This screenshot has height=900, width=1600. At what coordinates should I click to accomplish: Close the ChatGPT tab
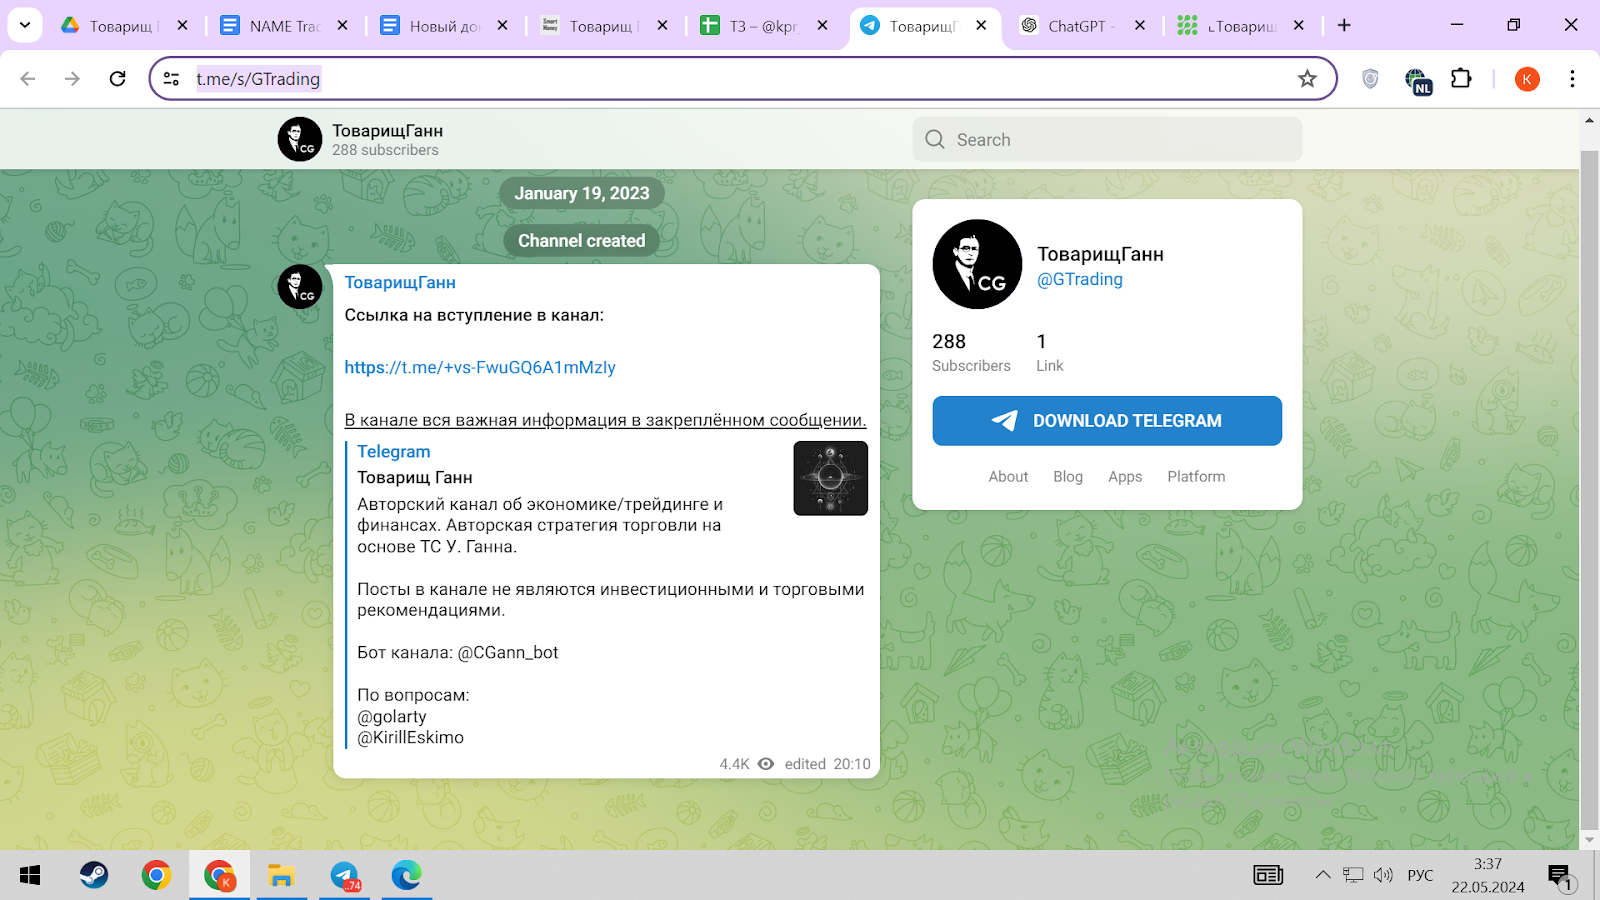tap(1140, 26)
